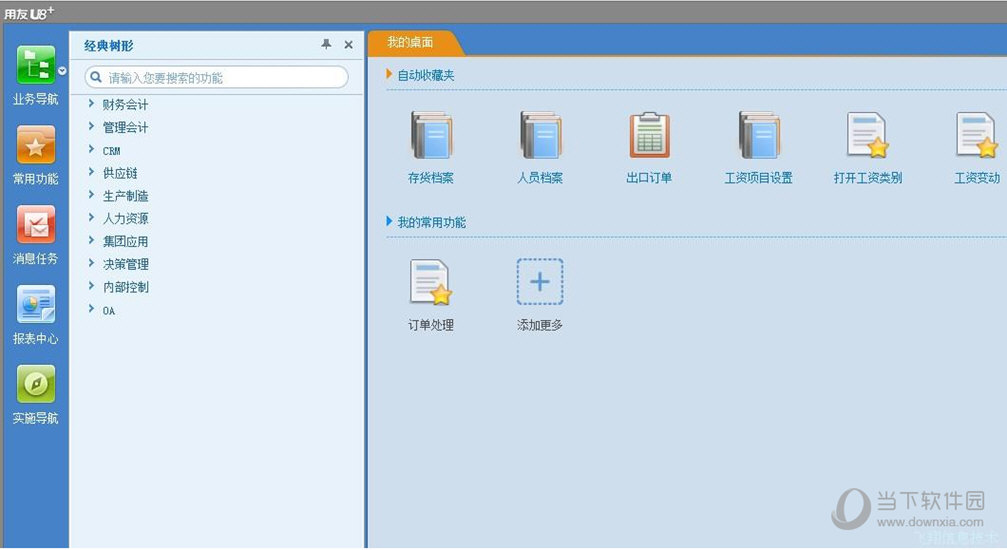Click the 业务导航 sidebar label
Viewport: 1007px width, 550px height.
(x=35, y=99)
